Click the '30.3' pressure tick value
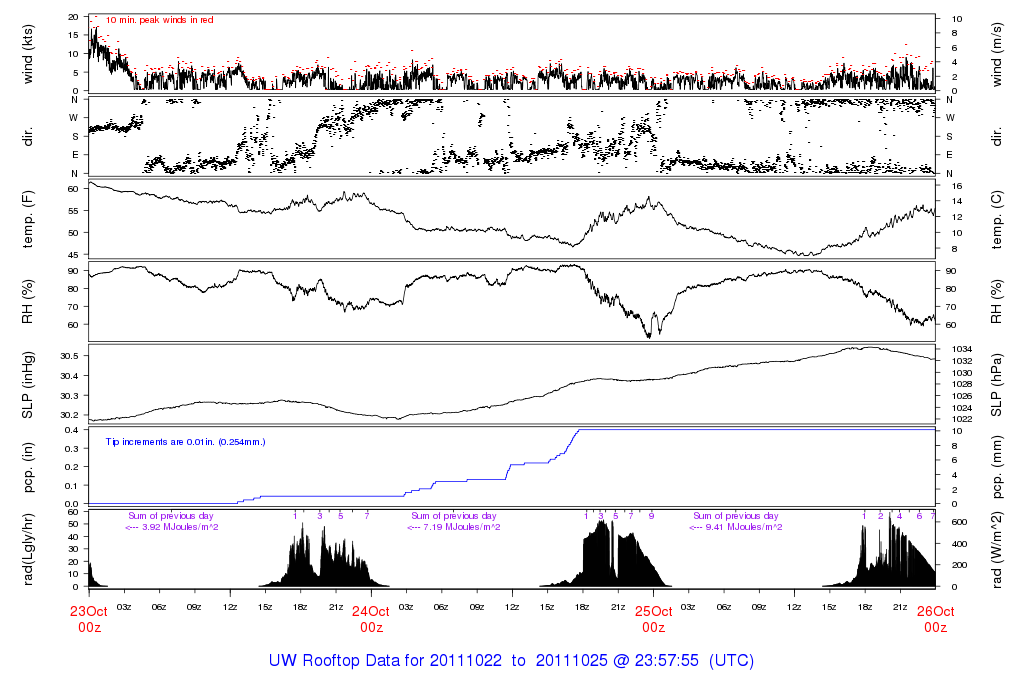1024x700 pixels. click(70, 396)
